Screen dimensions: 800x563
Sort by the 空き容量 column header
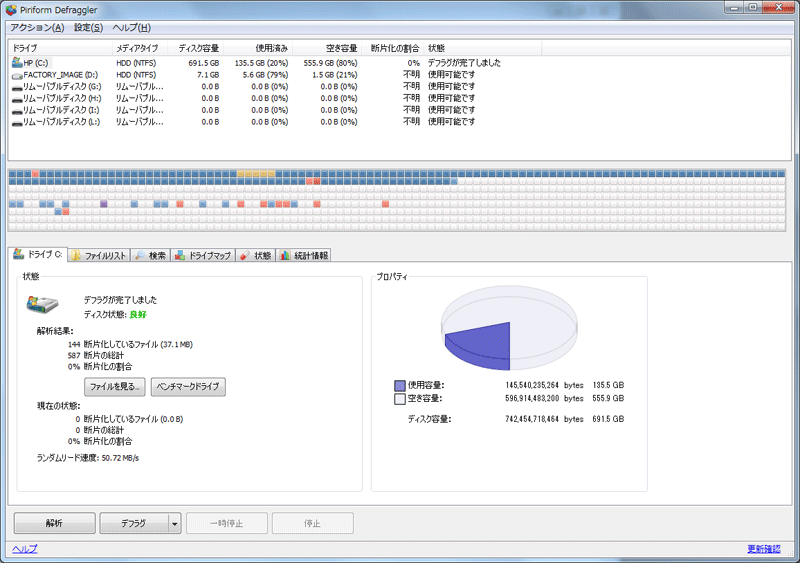327,48
